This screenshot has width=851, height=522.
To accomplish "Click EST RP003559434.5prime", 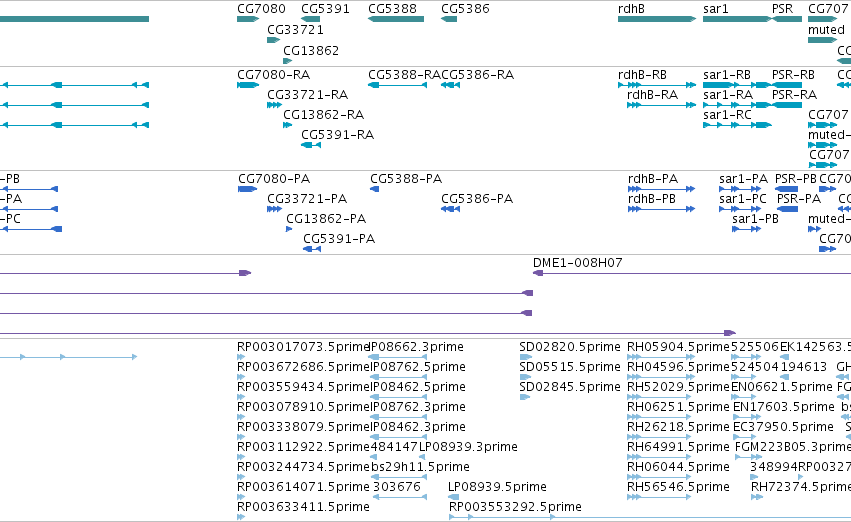I will click(x=304, y=387).
